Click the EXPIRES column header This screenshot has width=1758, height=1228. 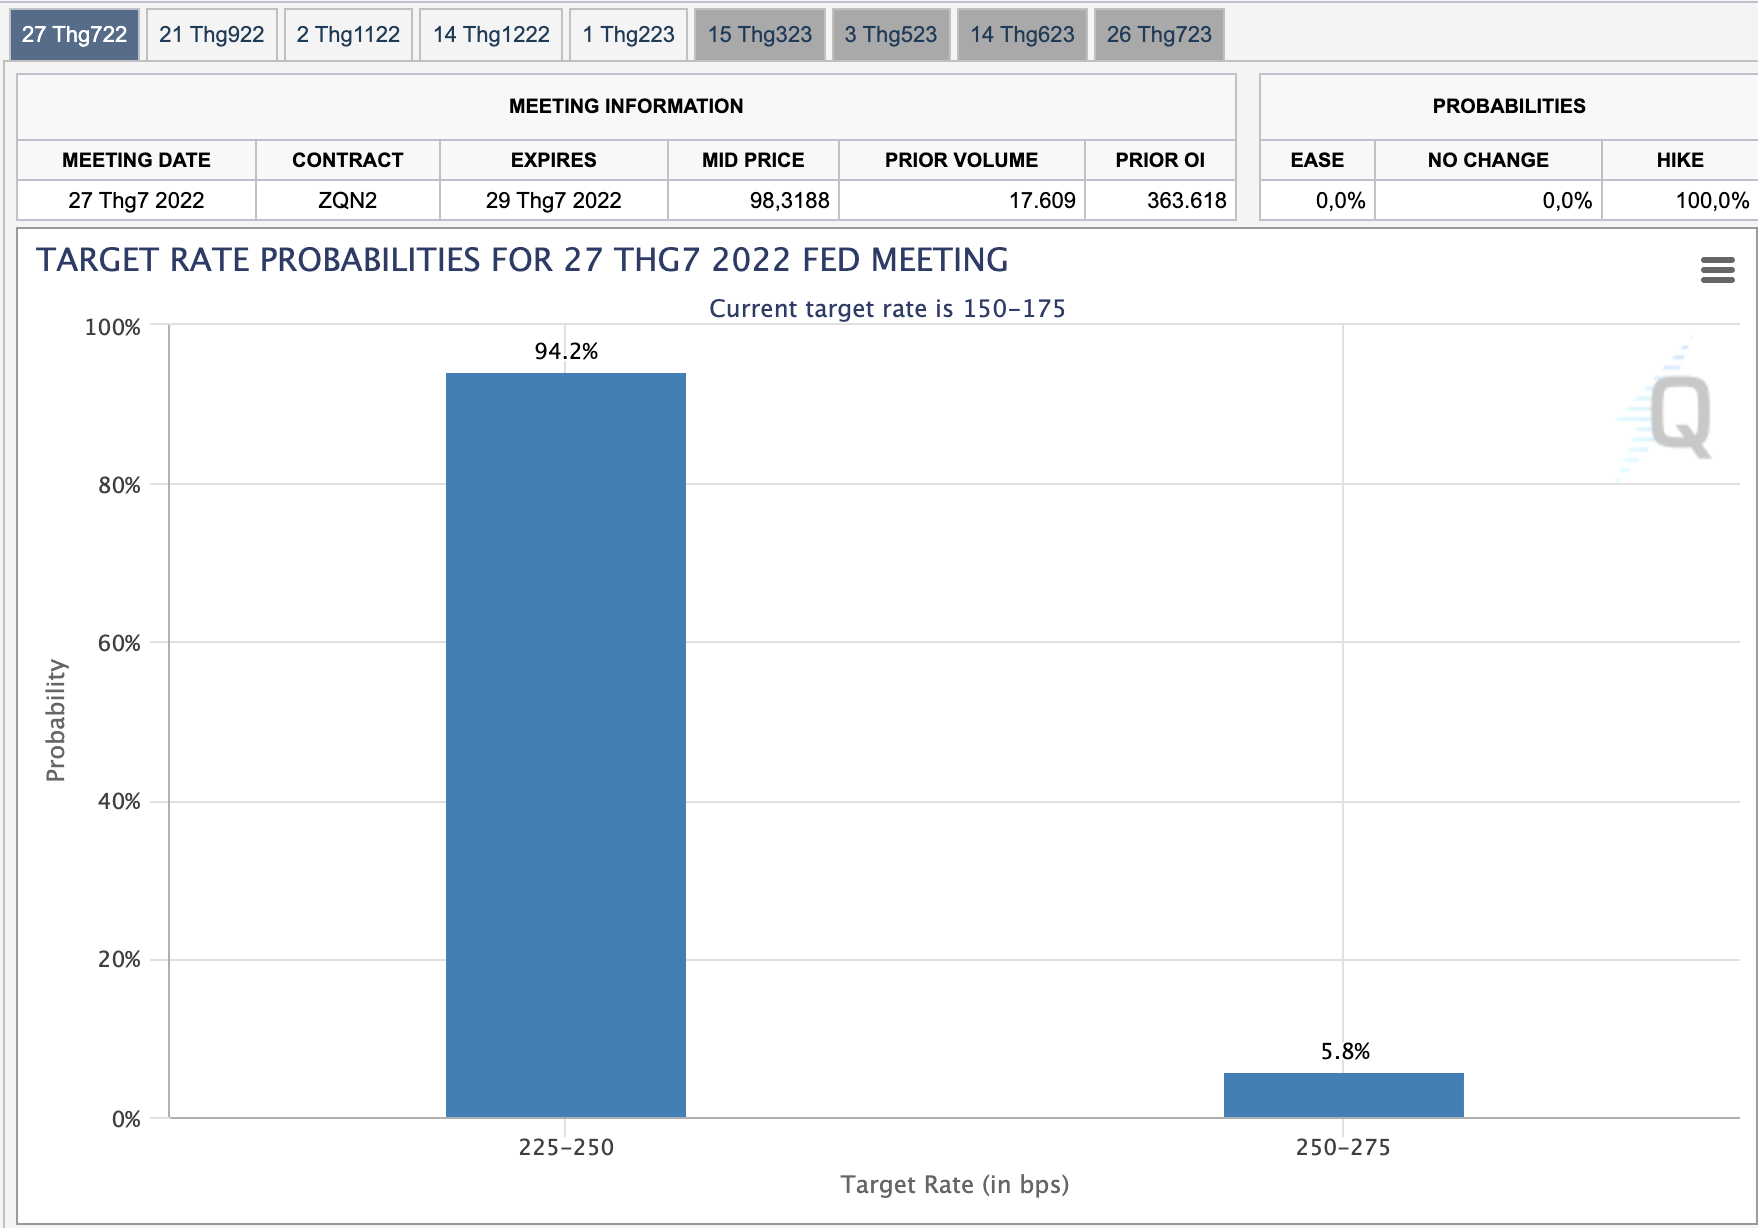553,160
